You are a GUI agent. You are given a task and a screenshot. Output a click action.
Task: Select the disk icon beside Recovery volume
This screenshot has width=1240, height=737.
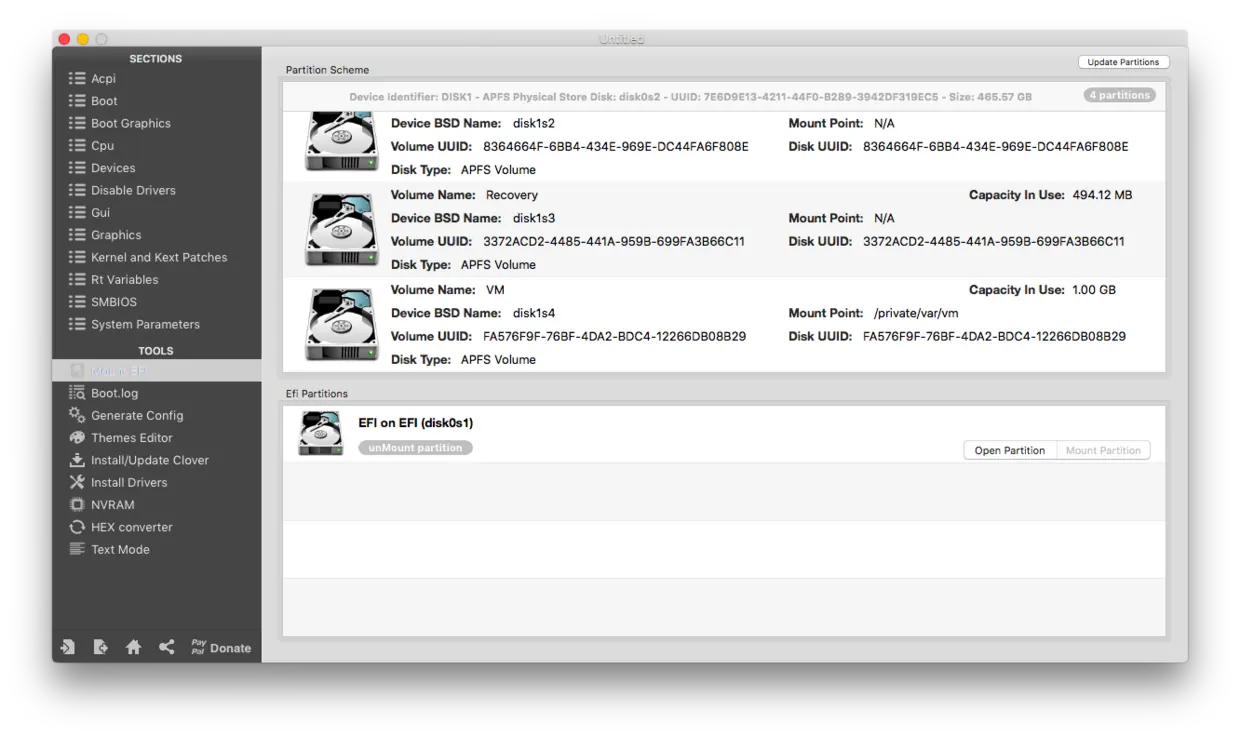pyautogui.click(x=340, y=230)
